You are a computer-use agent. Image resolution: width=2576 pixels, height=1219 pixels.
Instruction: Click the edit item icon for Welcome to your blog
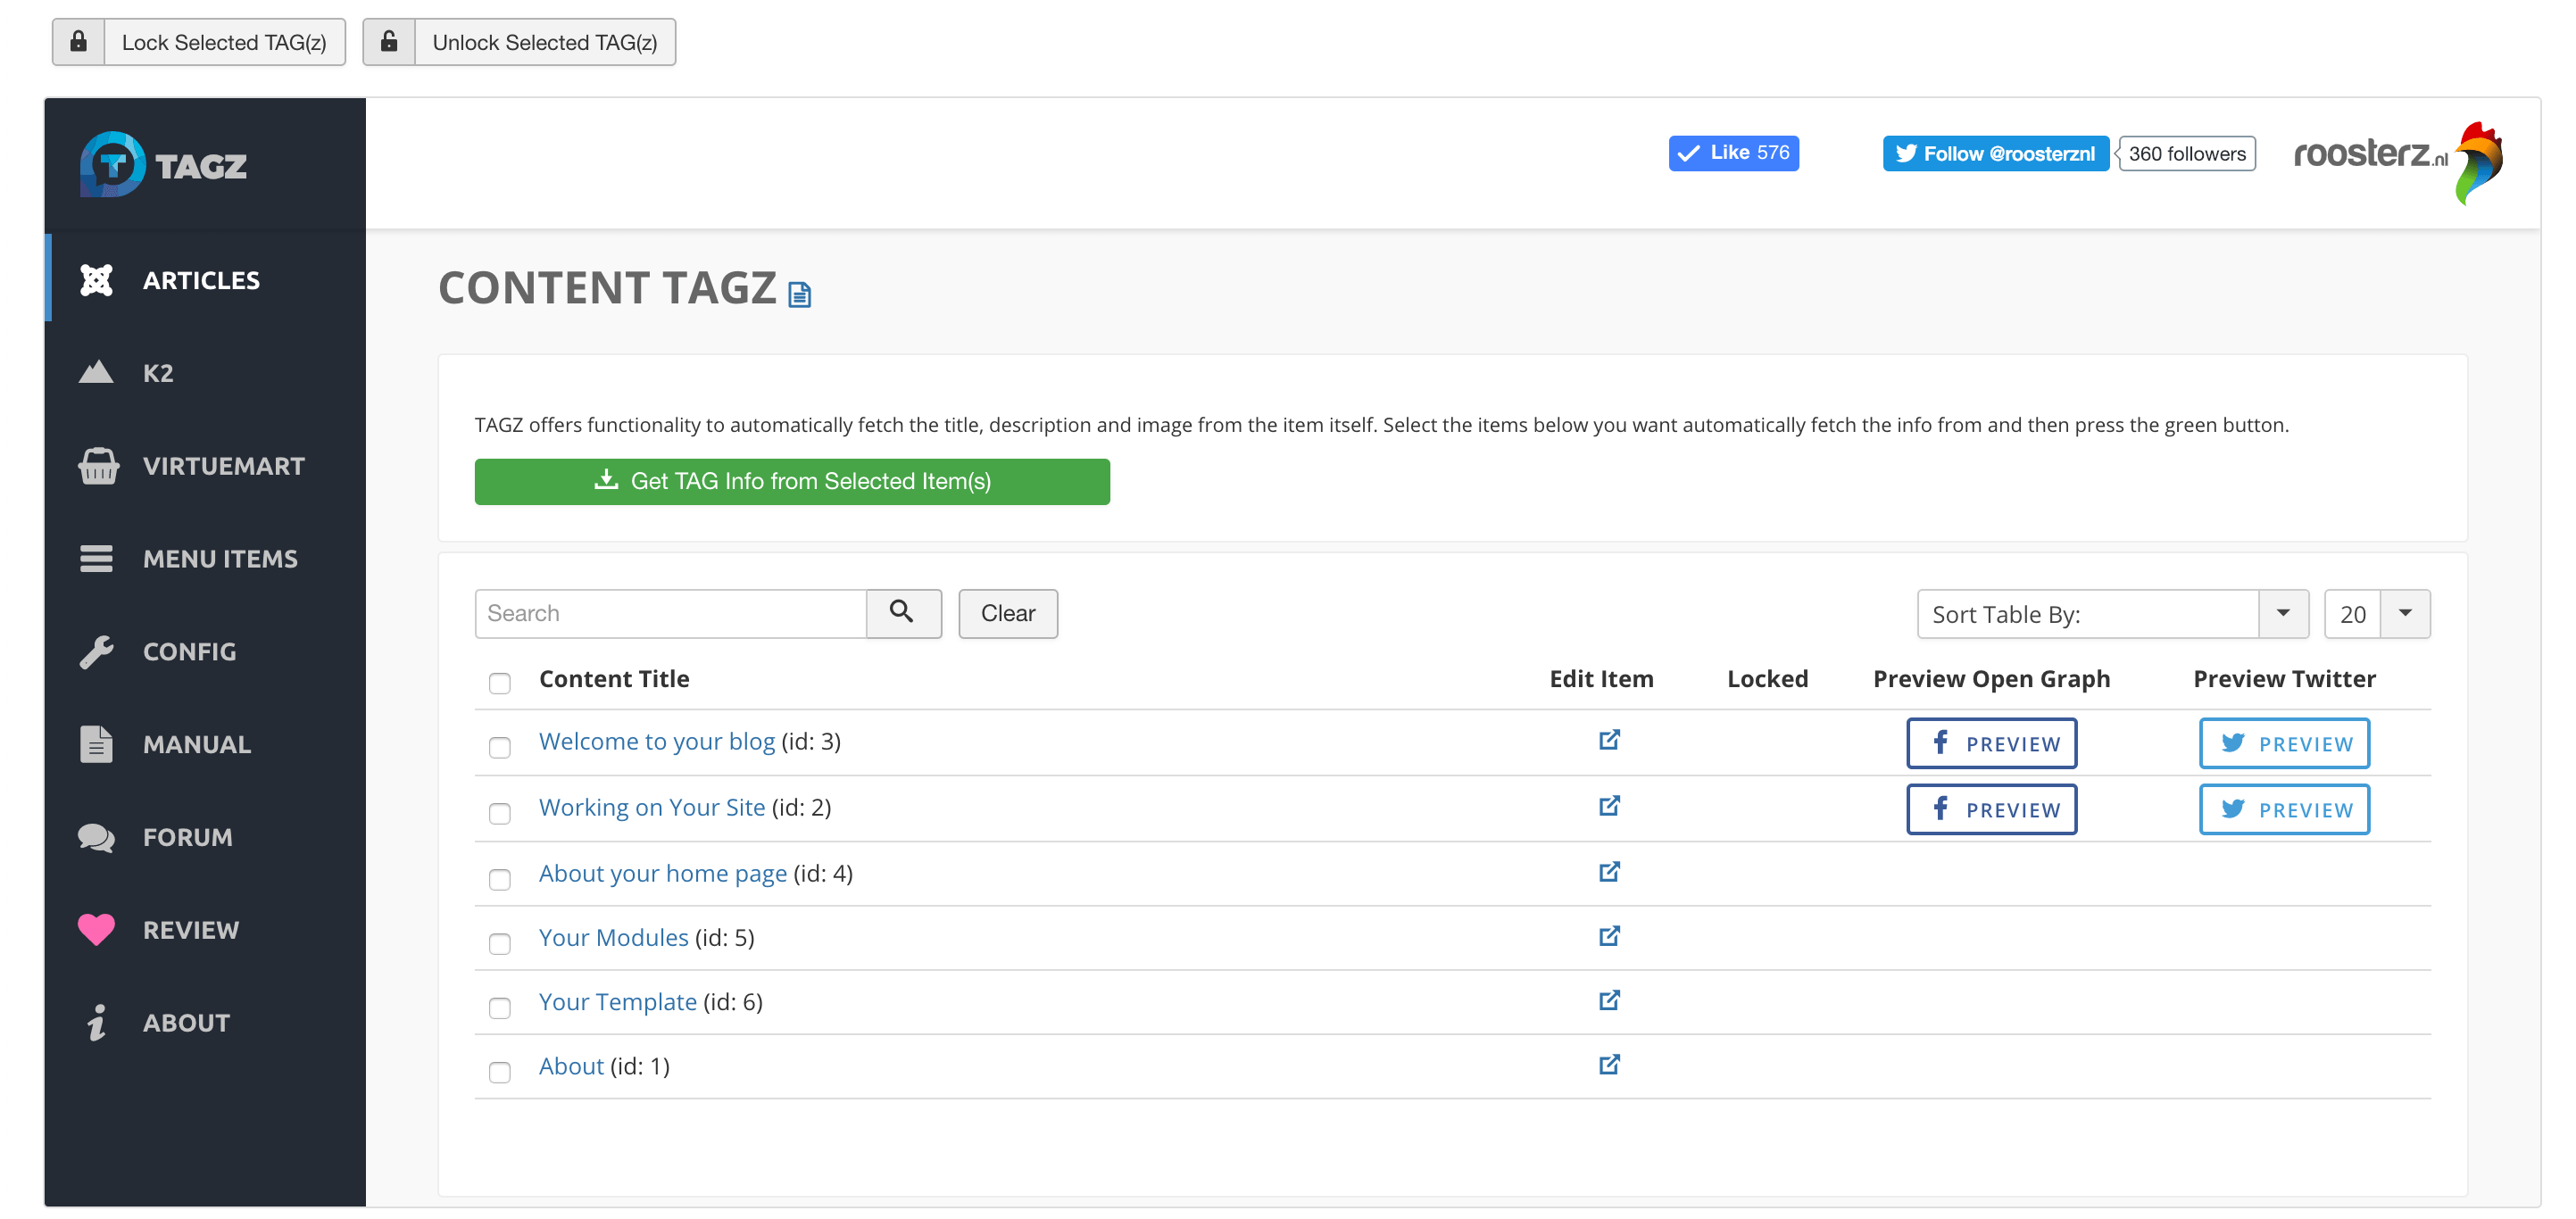1608,740
